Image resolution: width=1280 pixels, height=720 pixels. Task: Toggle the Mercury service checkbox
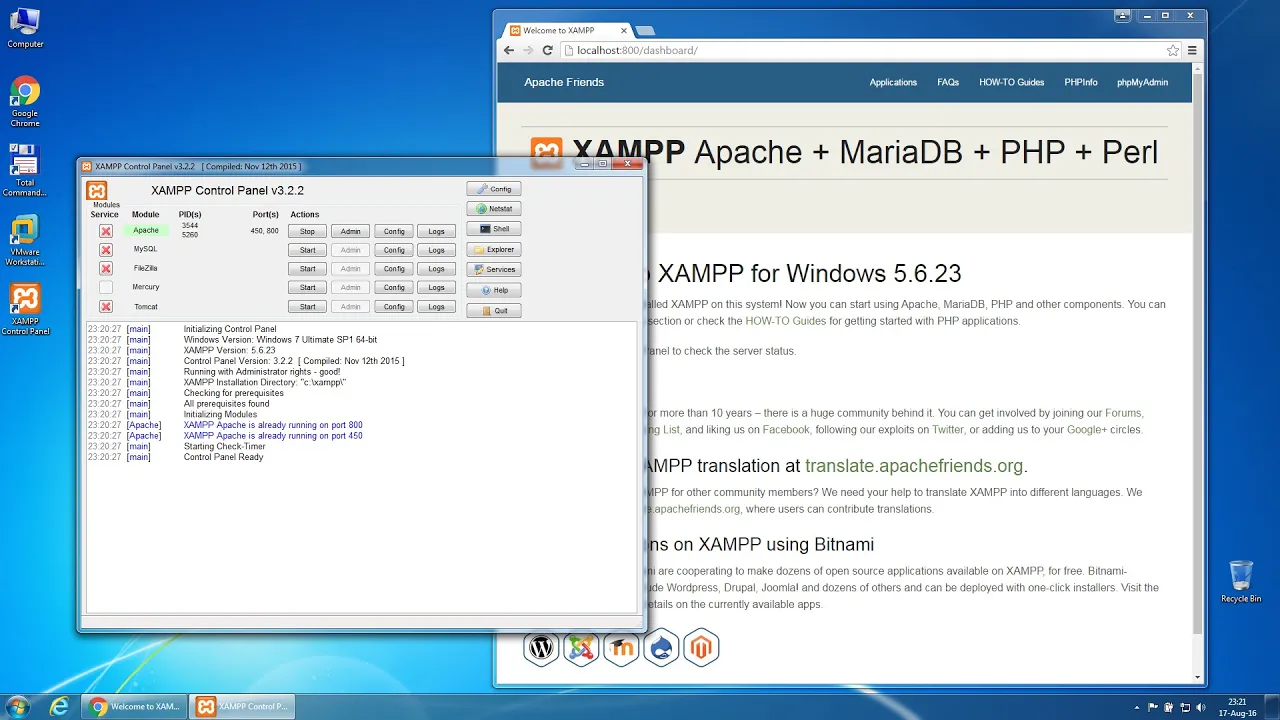(105, 288)
